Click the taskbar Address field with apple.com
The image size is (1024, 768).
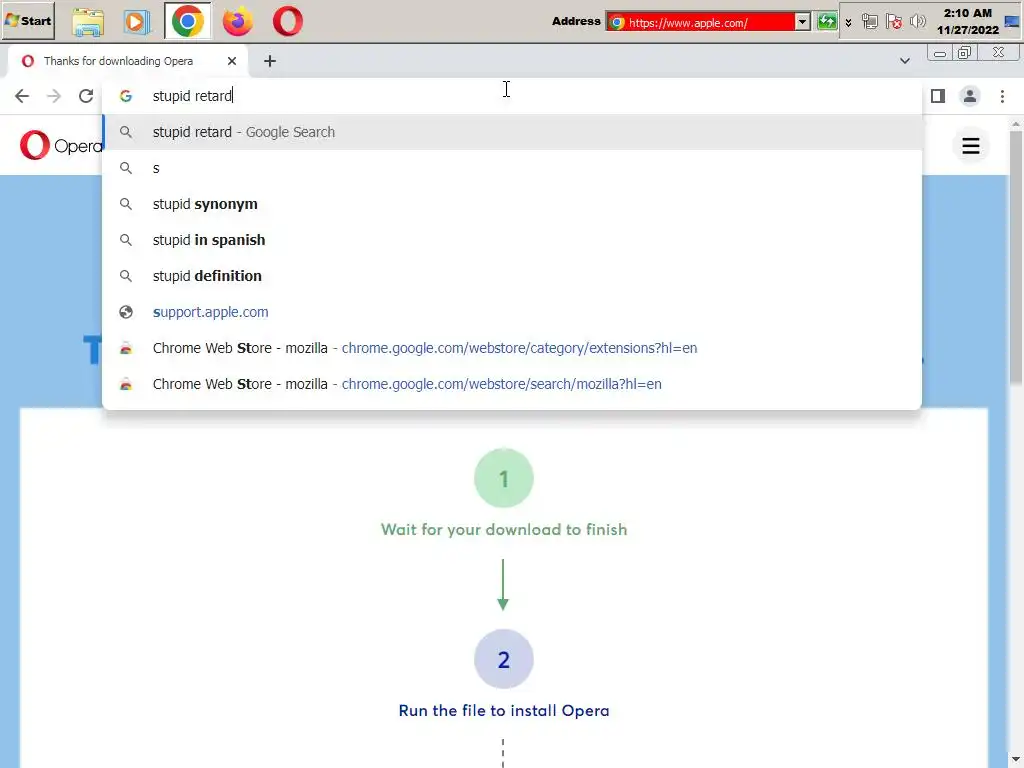tap(701, 22)
